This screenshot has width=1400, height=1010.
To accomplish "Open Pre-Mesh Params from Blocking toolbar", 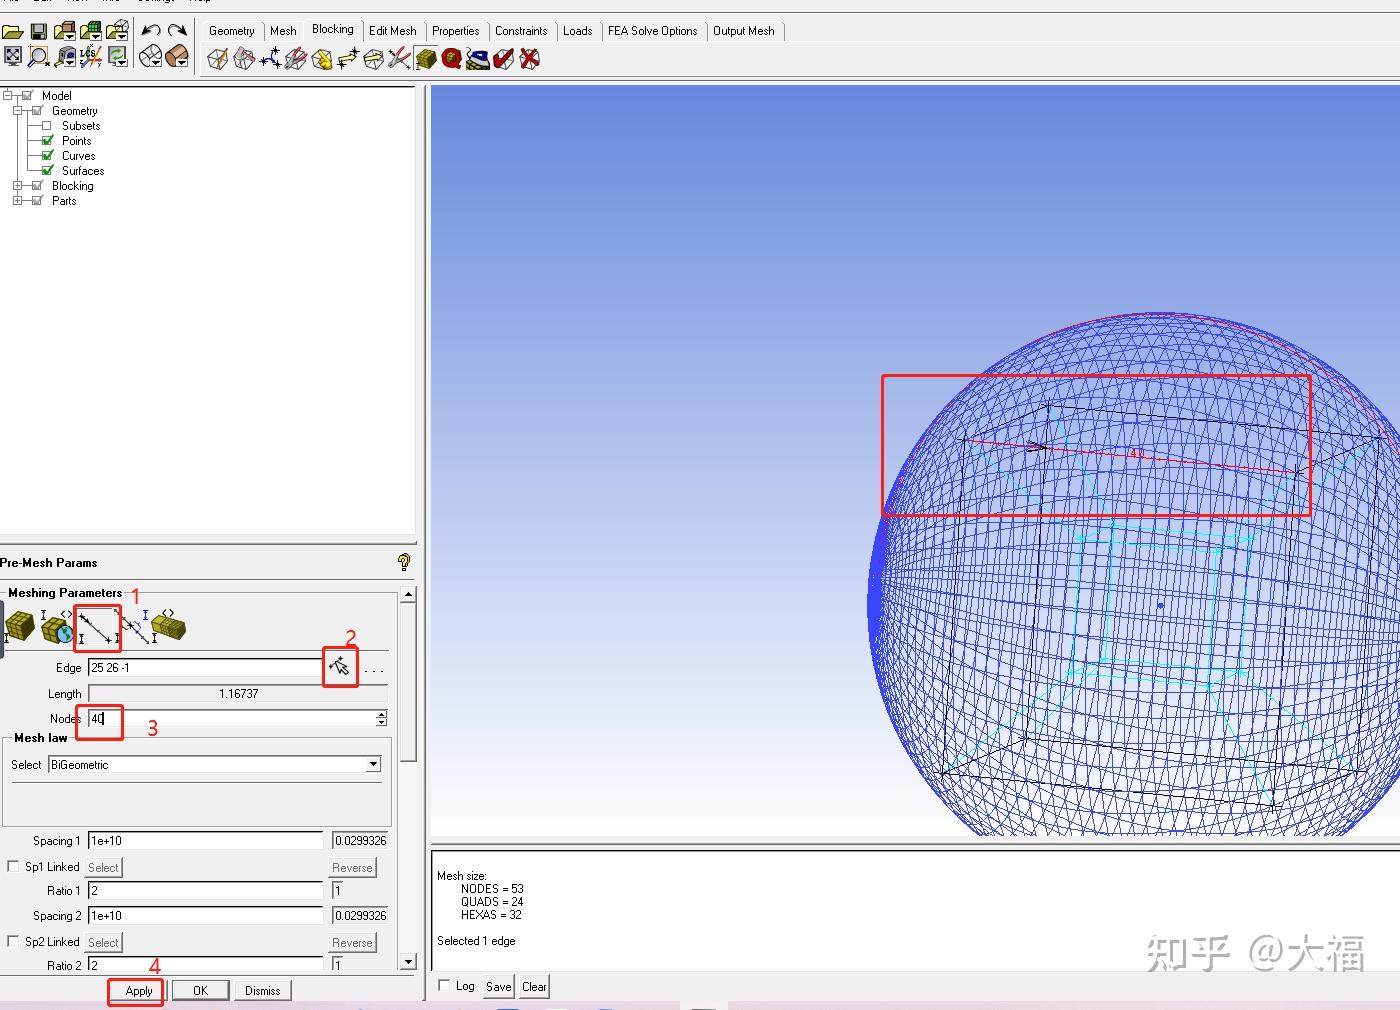I will tap(426, 60).
